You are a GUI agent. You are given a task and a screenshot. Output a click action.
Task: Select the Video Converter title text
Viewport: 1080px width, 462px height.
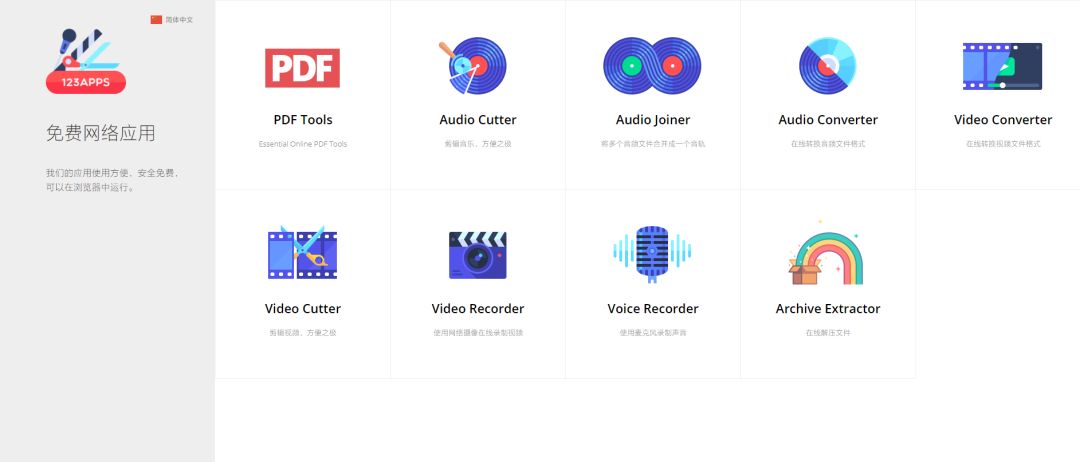click(x=1002, y=120)
